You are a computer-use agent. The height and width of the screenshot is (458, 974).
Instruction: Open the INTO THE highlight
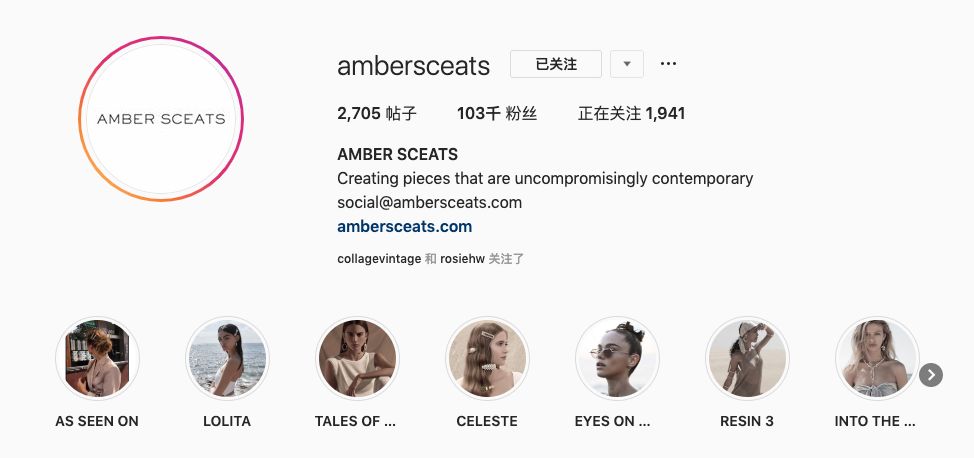coord(877,358)
